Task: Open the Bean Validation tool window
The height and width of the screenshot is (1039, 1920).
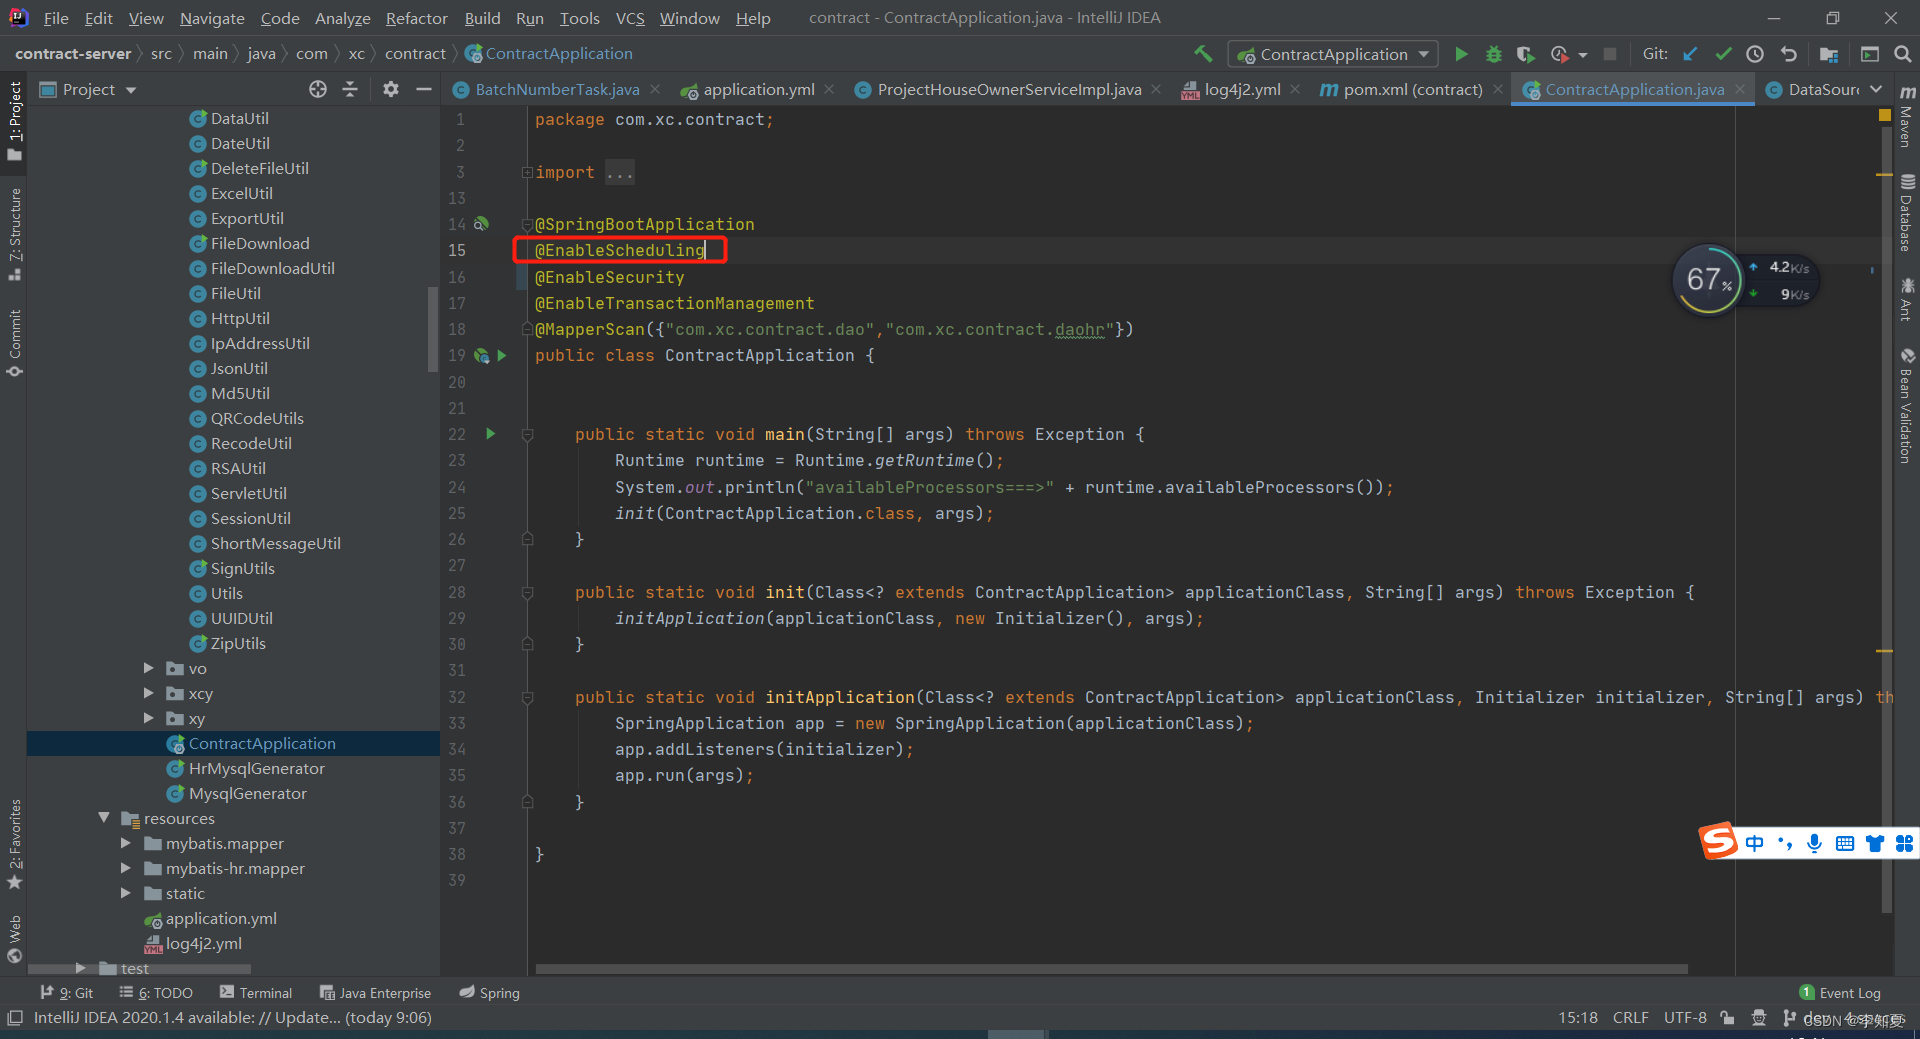Action: [1907, 406]
